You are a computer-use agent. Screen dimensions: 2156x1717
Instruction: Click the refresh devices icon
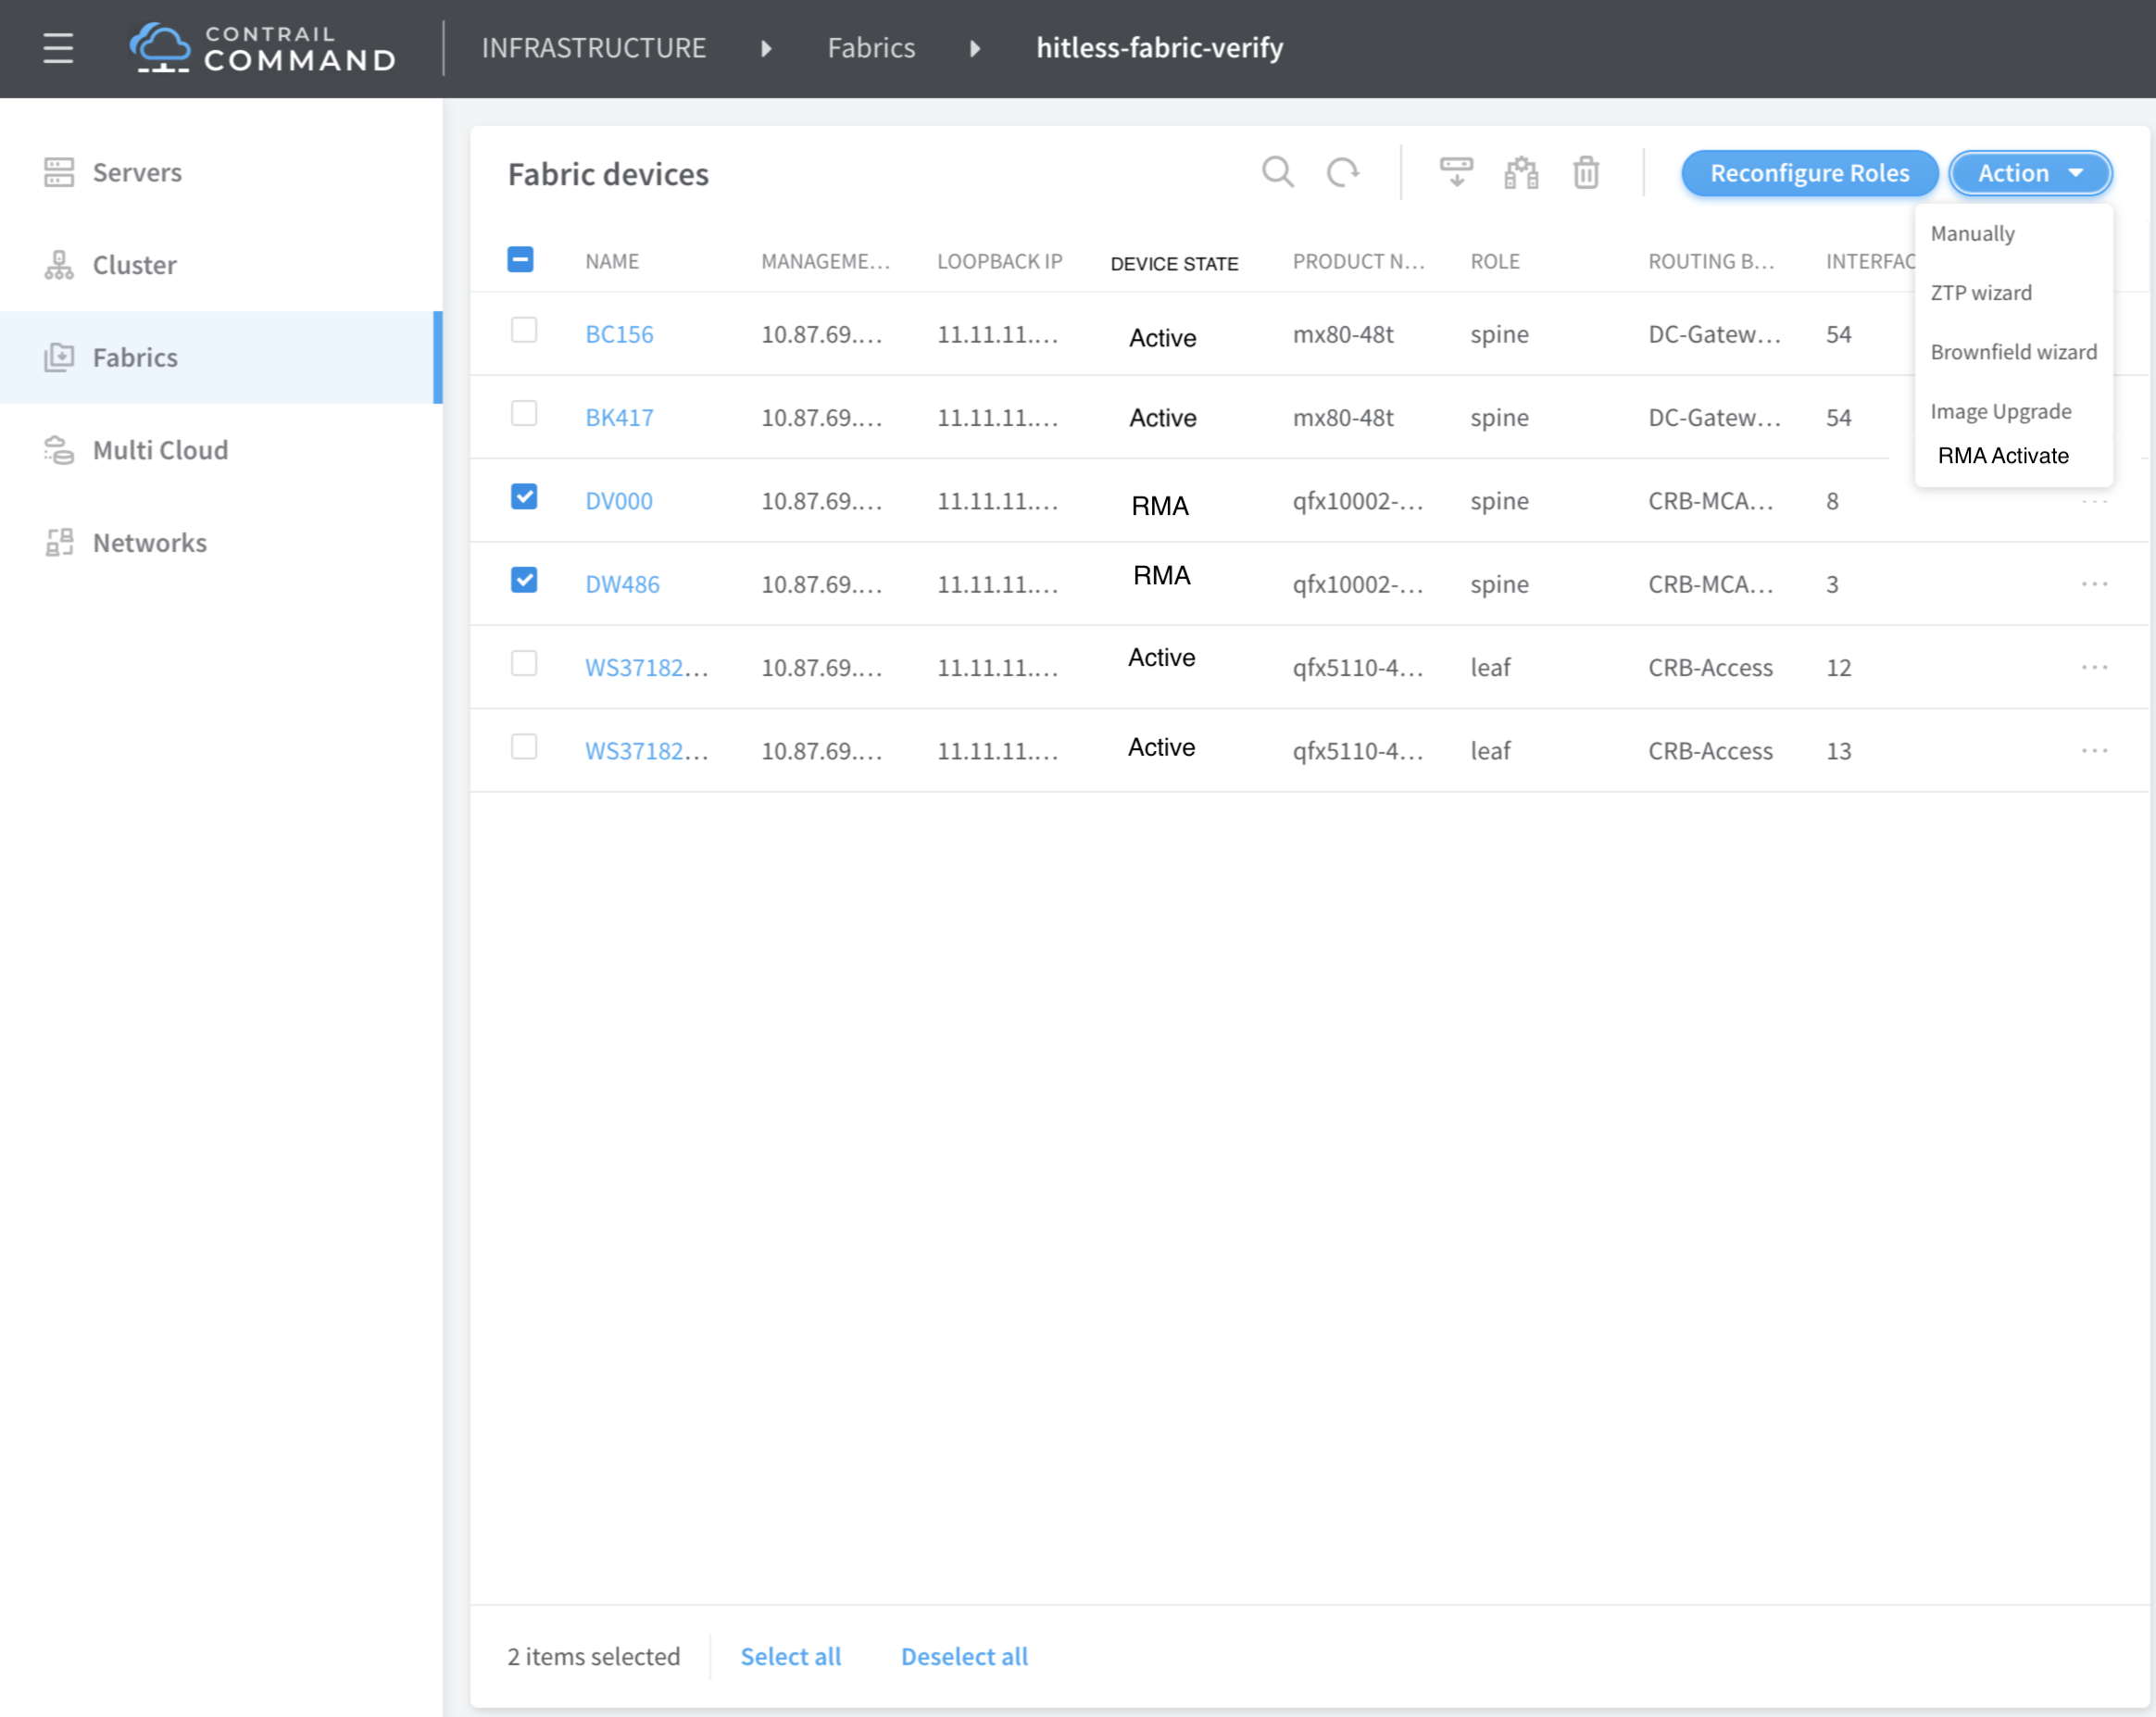[1342, 173]
